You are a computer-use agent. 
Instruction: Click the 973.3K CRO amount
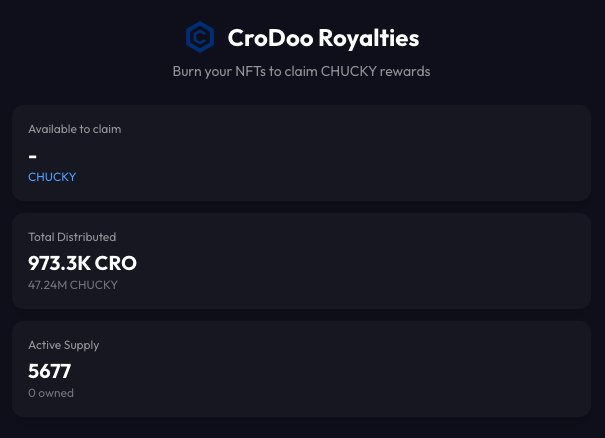82,263
